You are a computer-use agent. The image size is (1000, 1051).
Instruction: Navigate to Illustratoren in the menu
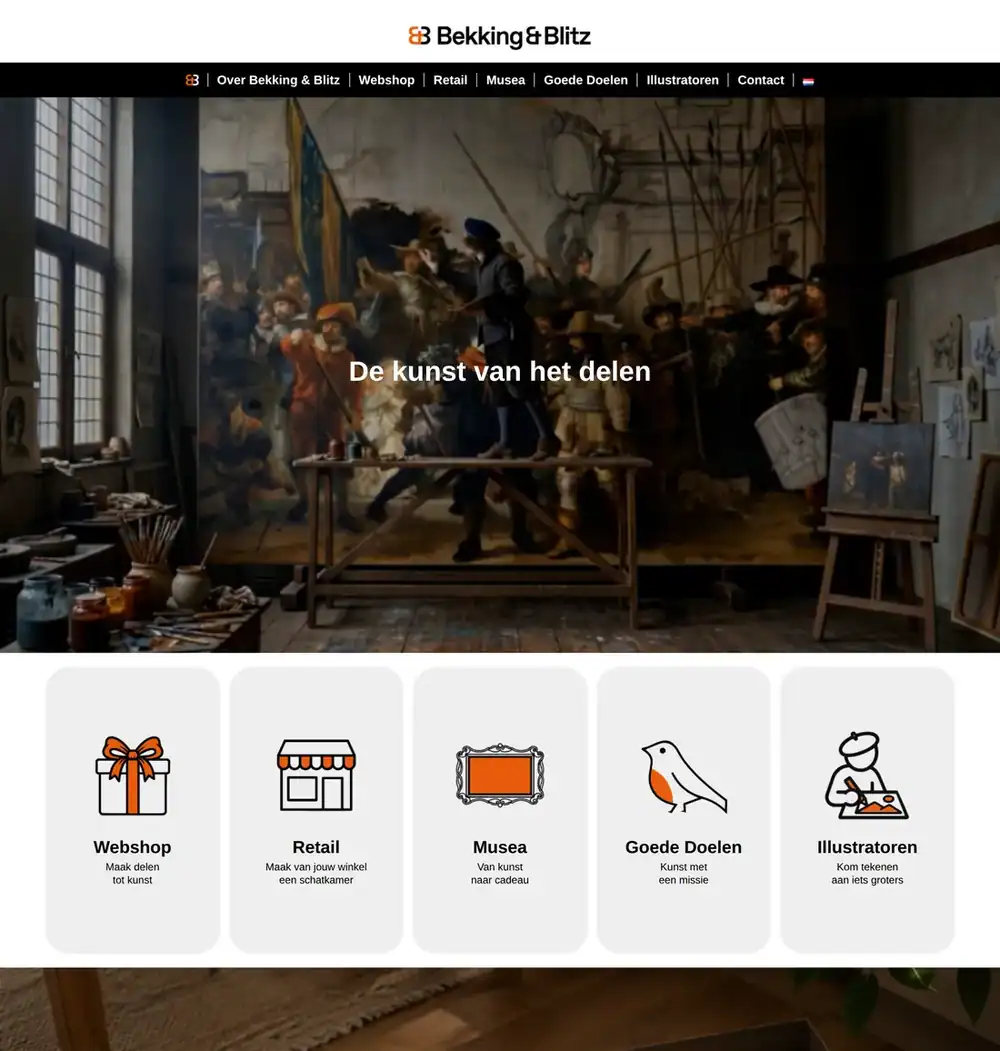click(x=682, y=80)
